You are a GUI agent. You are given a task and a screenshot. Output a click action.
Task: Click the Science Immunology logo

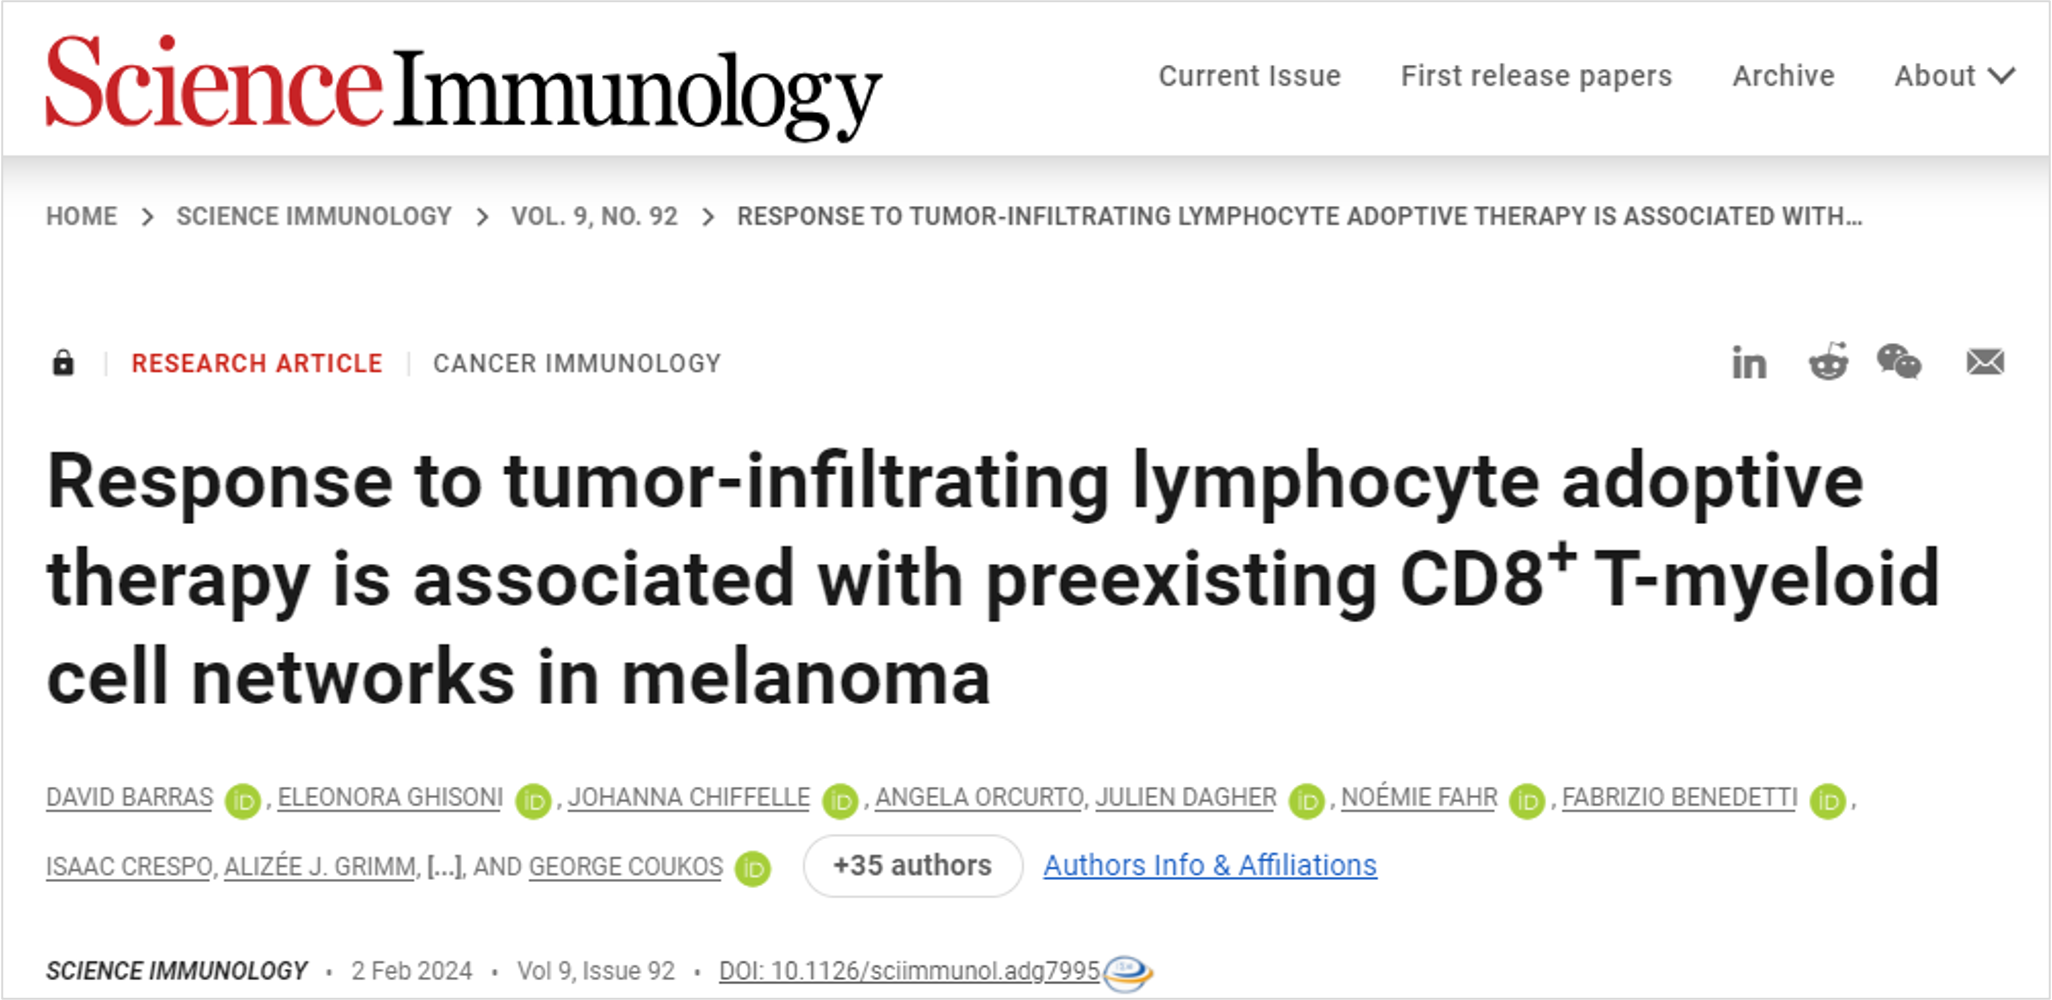tap(463, 88)
